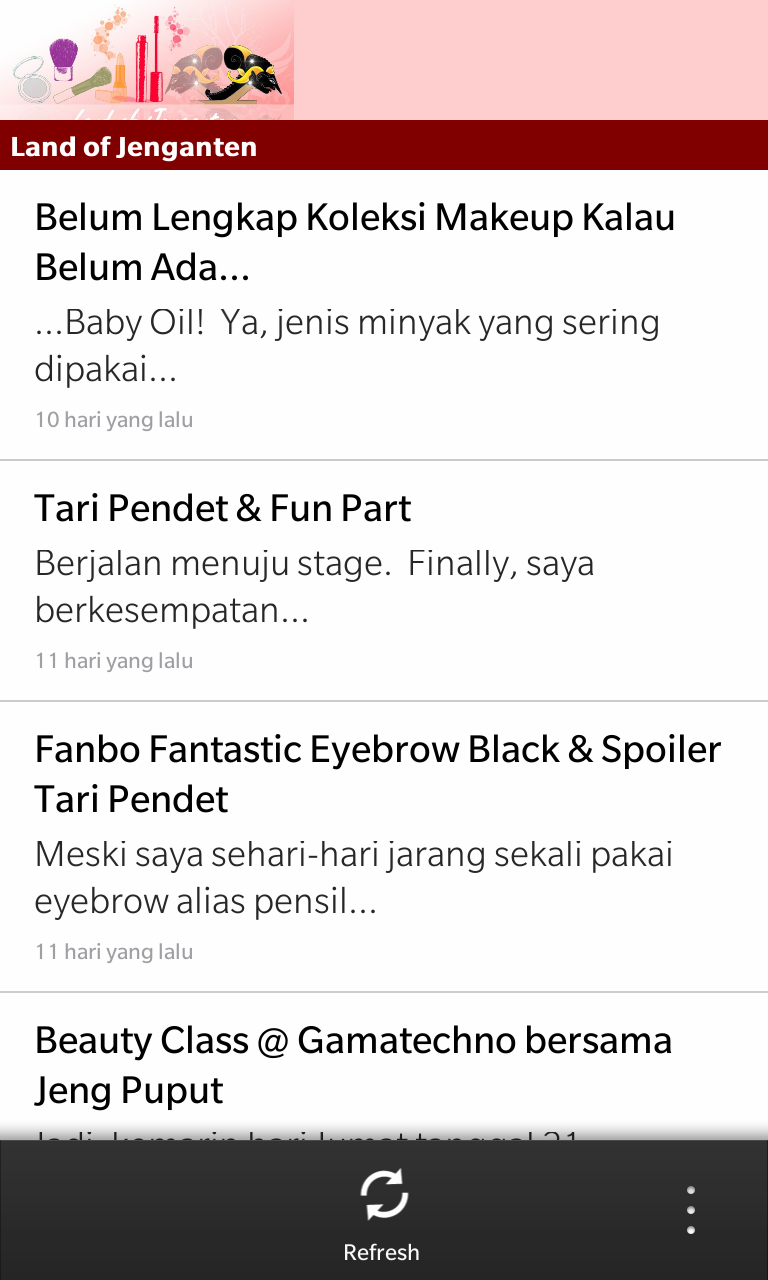The height and width of the screenshot is (1280, 768).
Task: Open 'Fanbo Fantastic Eyebrow Black & Spoiler' post
Action: click(x=378, y=773)
